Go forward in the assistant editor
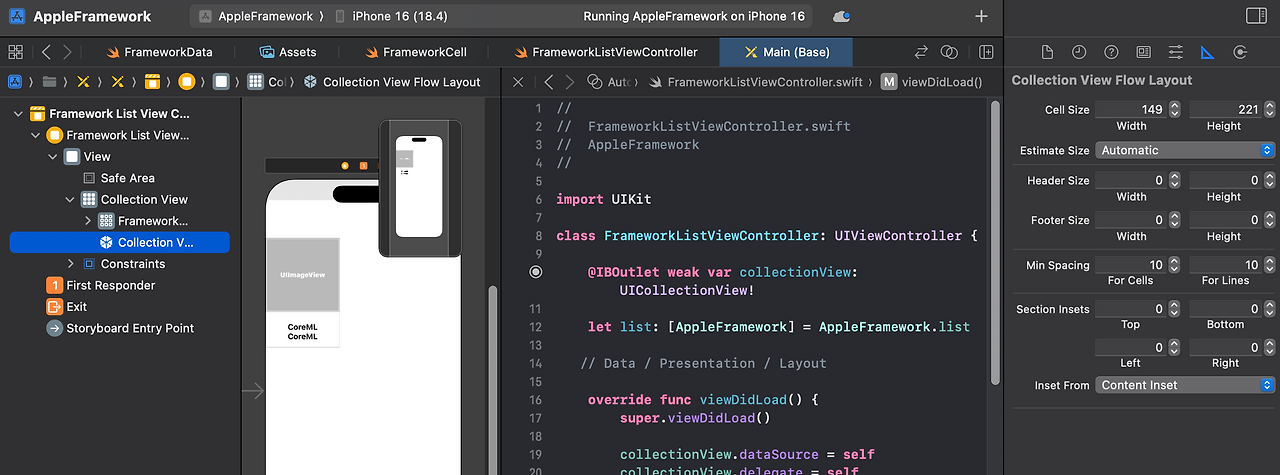This screenshot has height=475, width=1280. [569, 82]
